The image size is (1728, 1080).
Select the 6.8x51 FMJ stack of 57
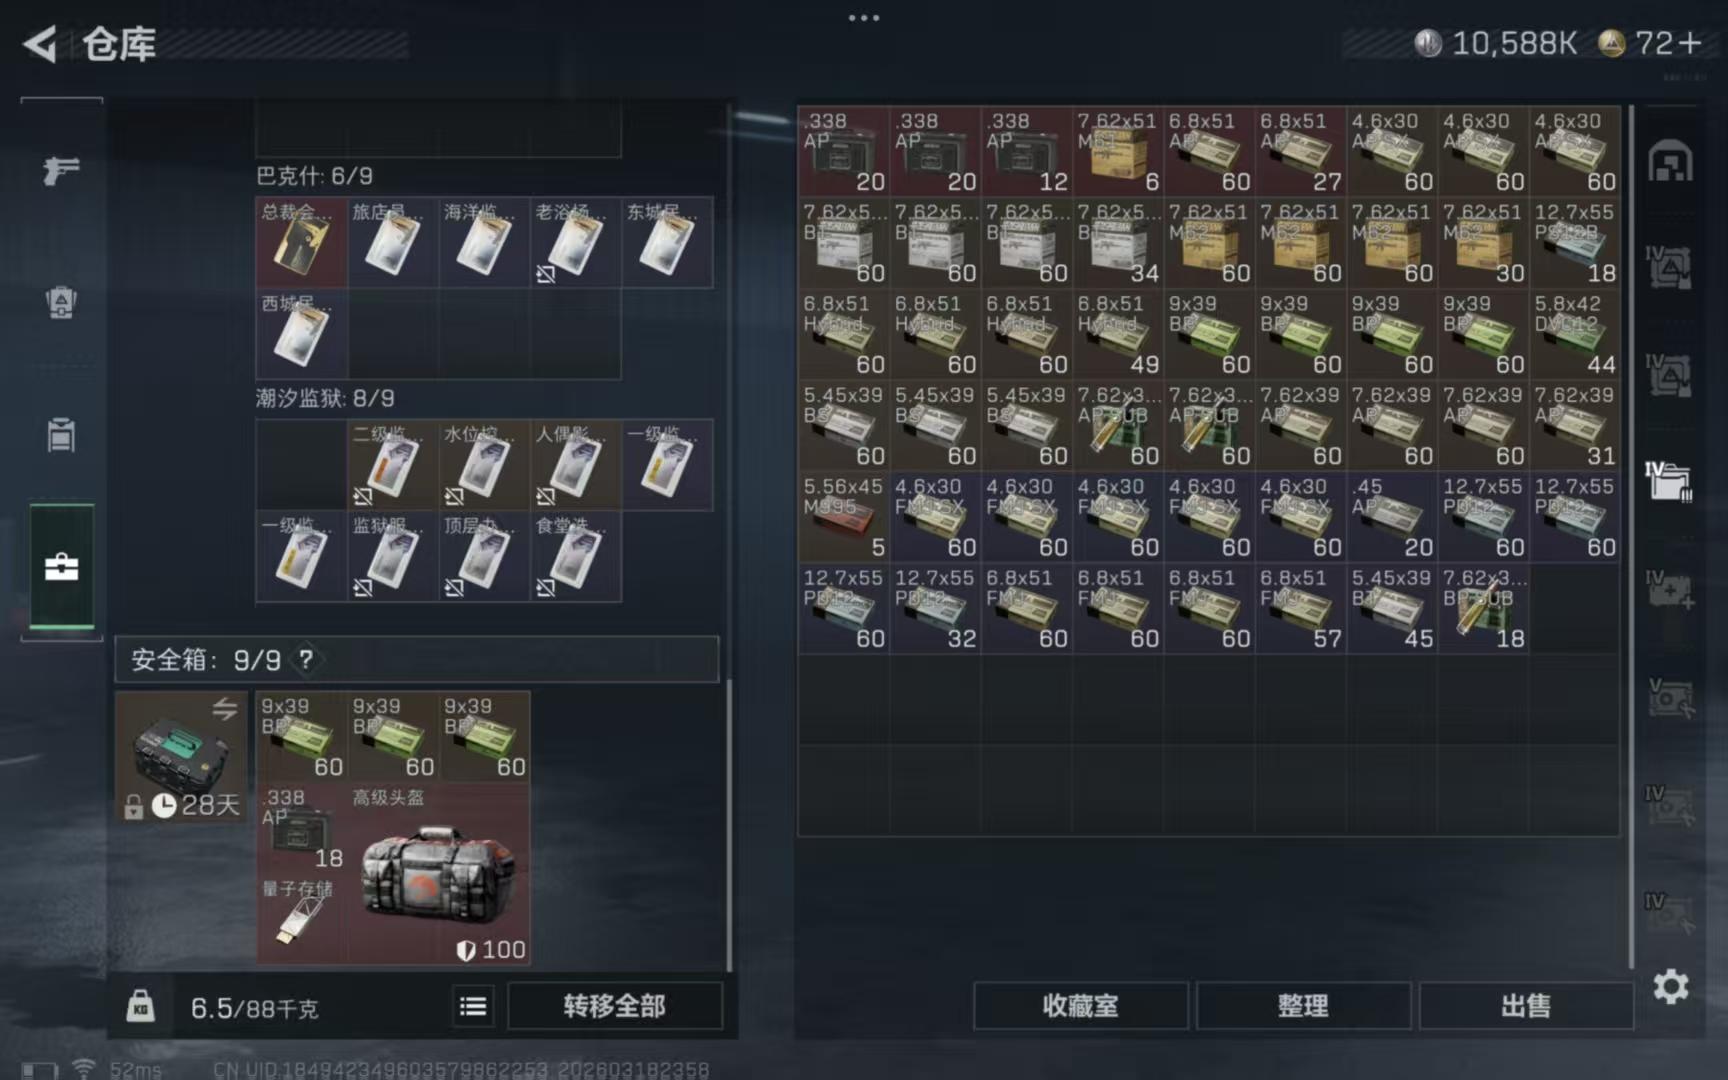pos(1301,608)
